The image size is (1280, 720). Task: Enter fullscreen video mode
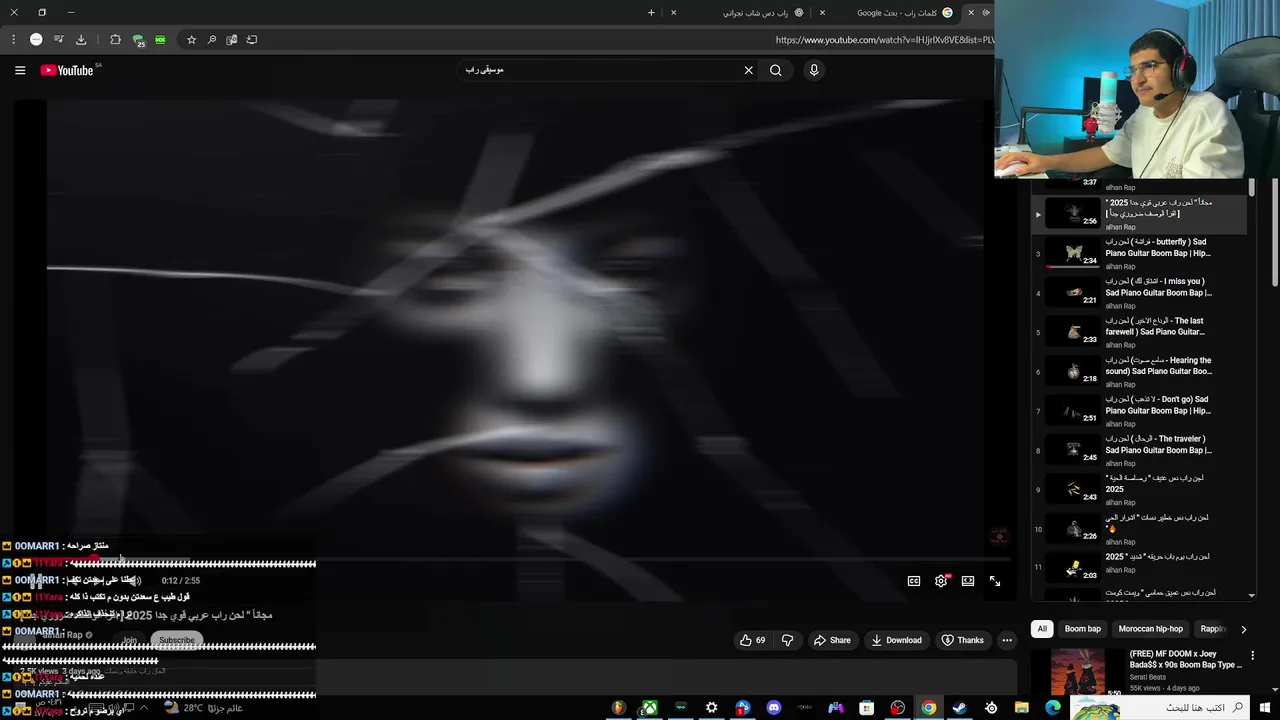pyautogui.click(x=995, y=581)
